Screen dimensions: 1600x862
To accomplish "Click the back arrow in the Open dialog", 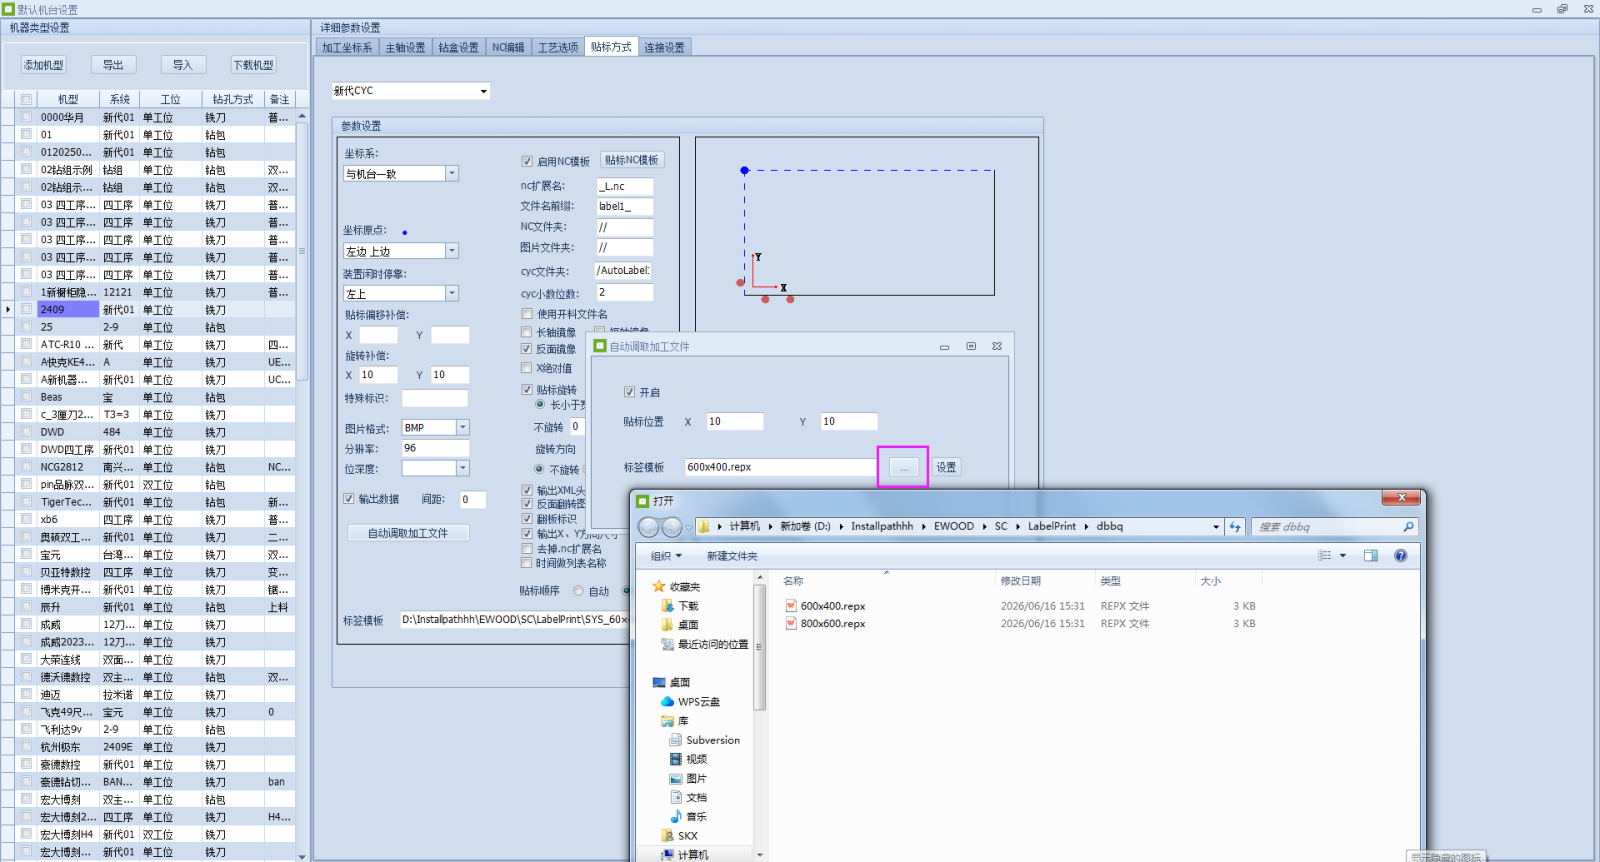I will [648, 527].
